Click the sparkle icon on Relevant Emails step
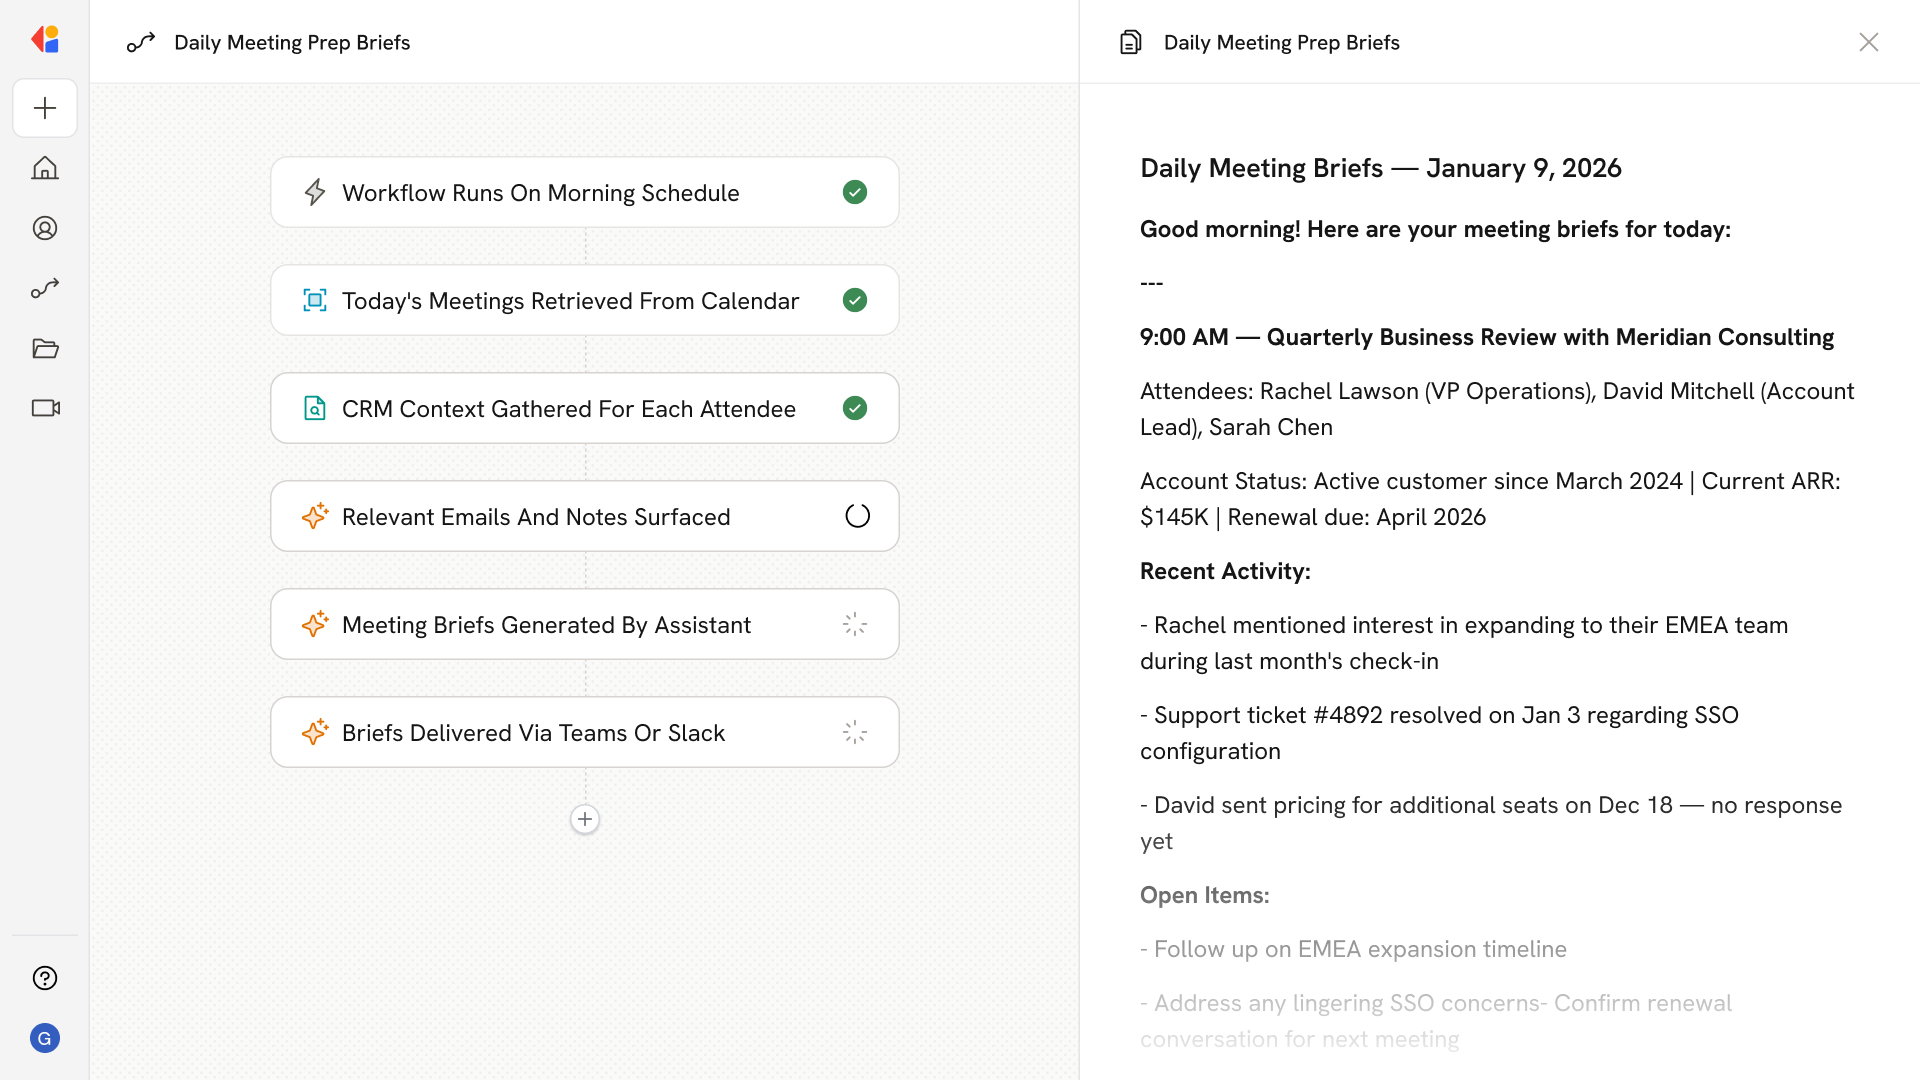 [x=315, y=516]
